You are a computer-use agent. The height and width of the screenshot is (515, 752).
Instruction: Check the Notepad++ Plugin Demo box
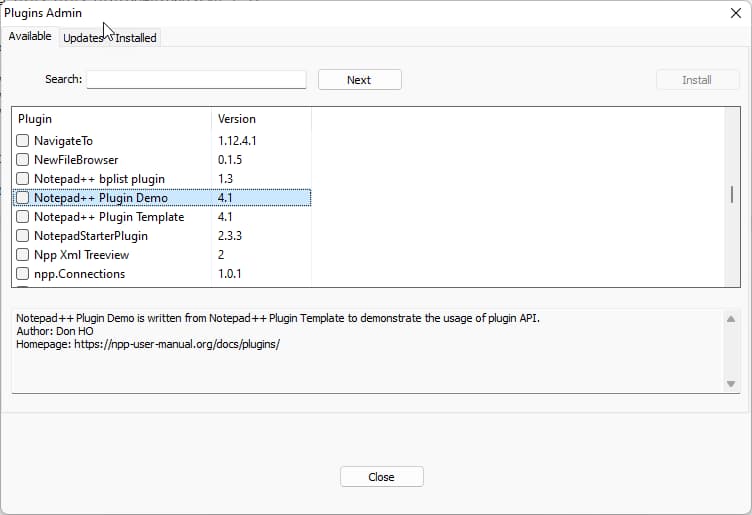[23, 198]
